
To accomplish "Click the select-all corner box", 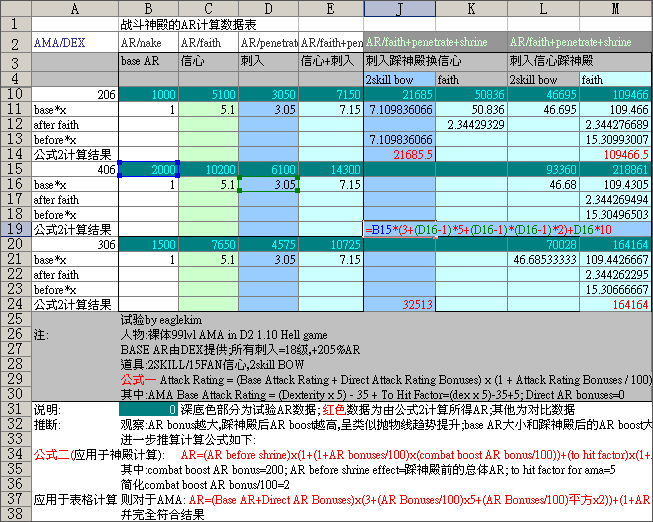I will pyautogui.click(x=15, y=8).
